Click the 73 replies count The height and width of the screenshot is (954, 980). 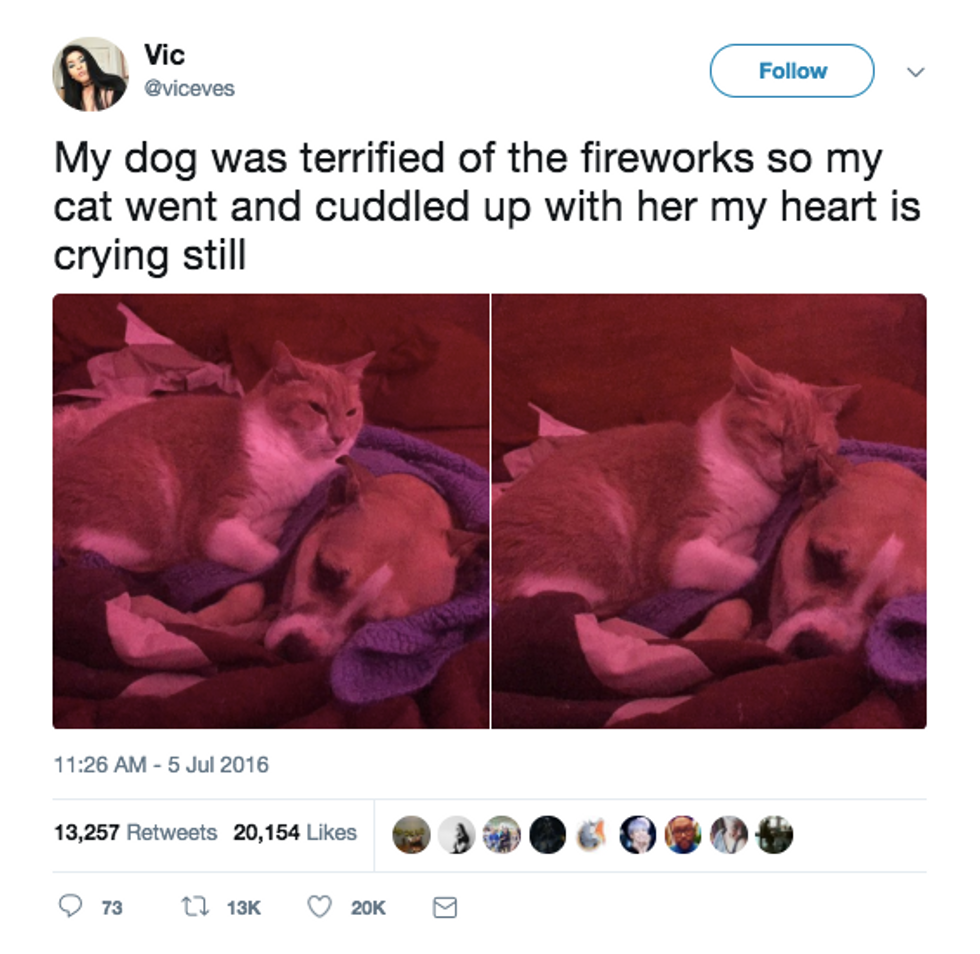[112, 908]
